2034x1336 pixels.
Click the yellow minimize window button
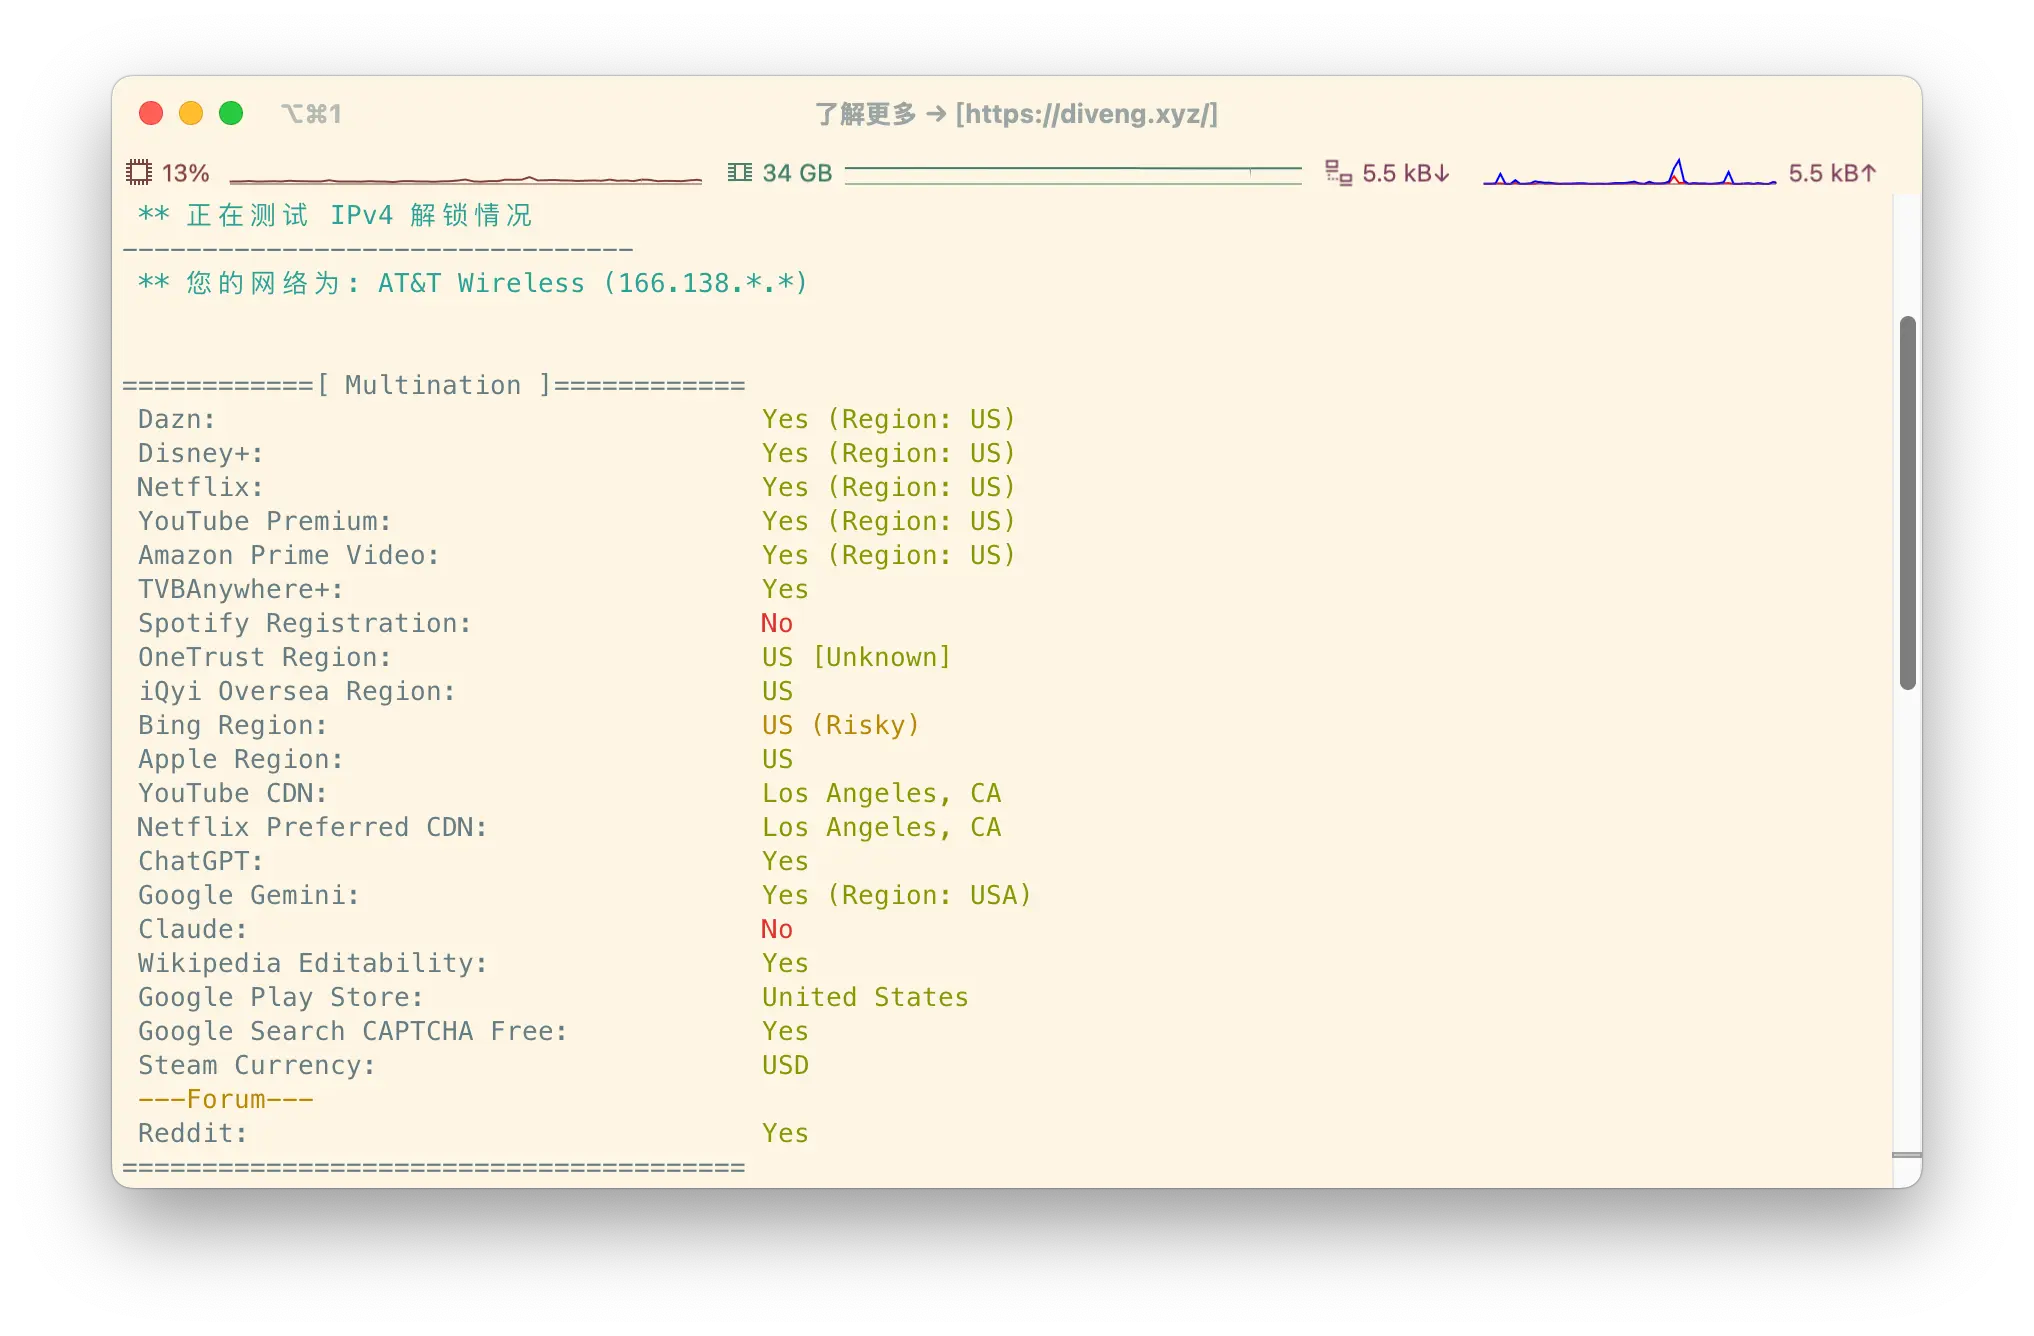[191, 113]
